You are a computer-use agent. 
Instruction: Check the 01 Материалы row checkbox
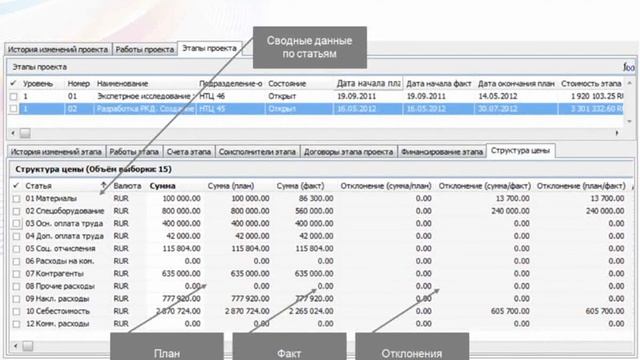pos(16,199)
